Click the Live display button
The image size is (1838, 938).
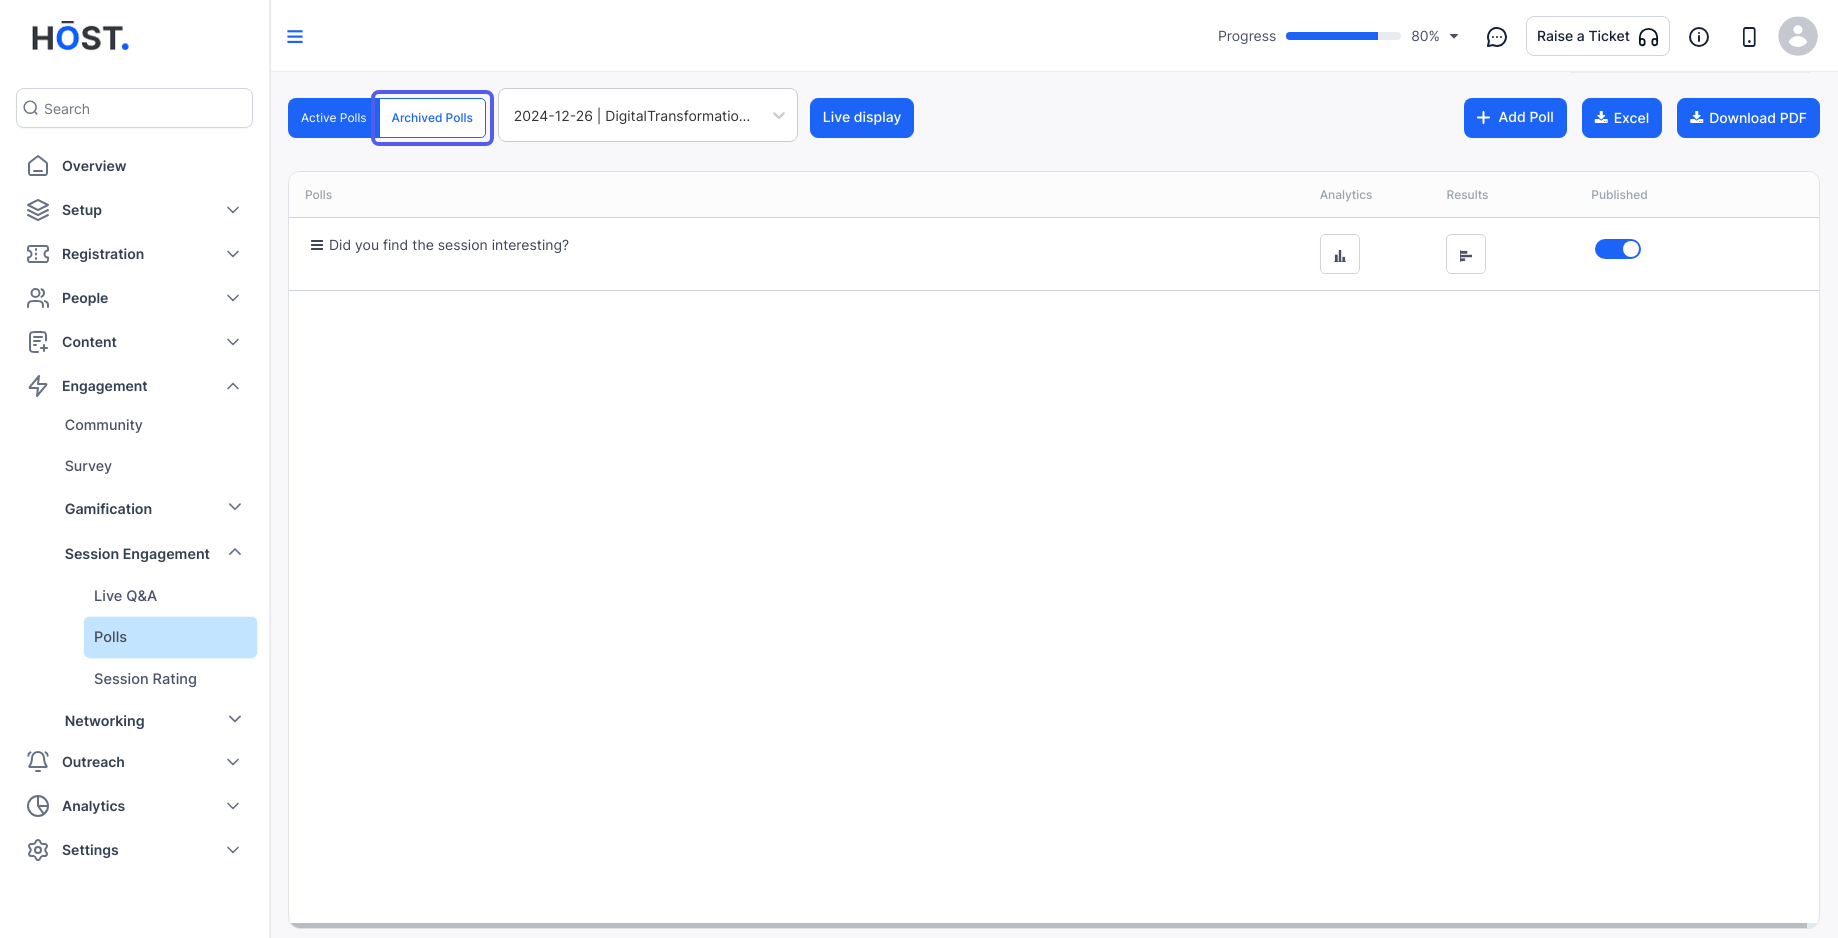862,118
